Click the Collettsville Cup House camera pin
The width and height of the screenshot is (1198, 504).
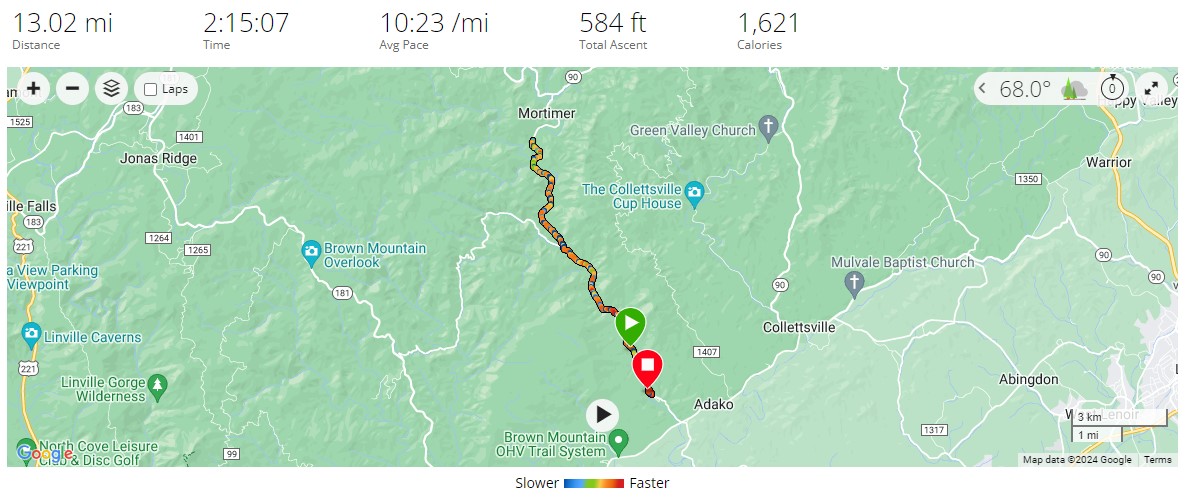[694, 192]
